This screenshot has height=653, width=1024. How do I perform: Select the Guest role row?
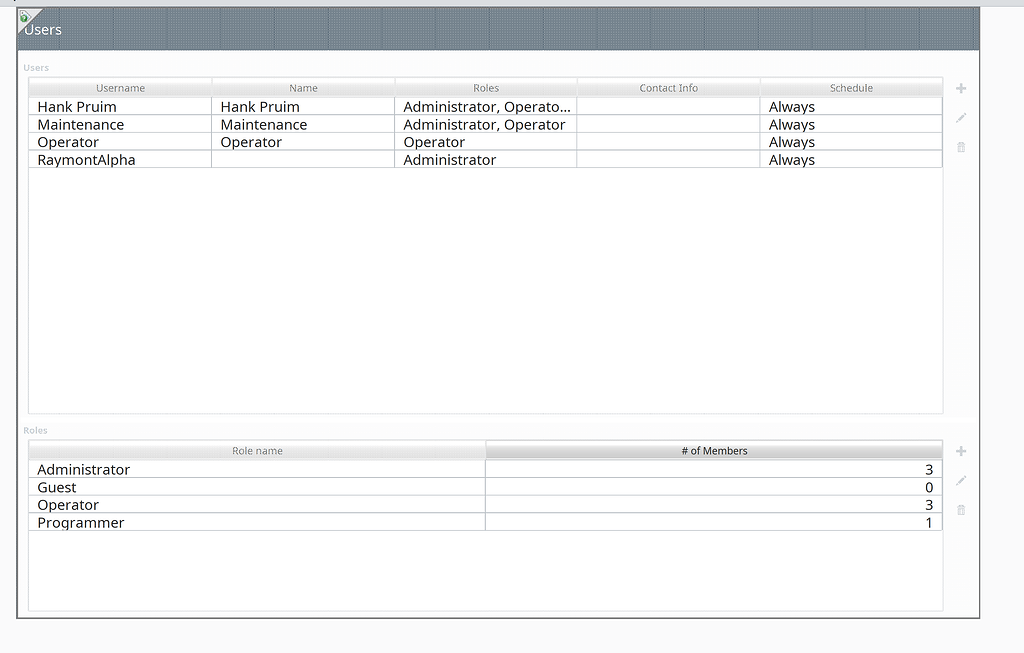pyautogui.click(x=257, y=487)
